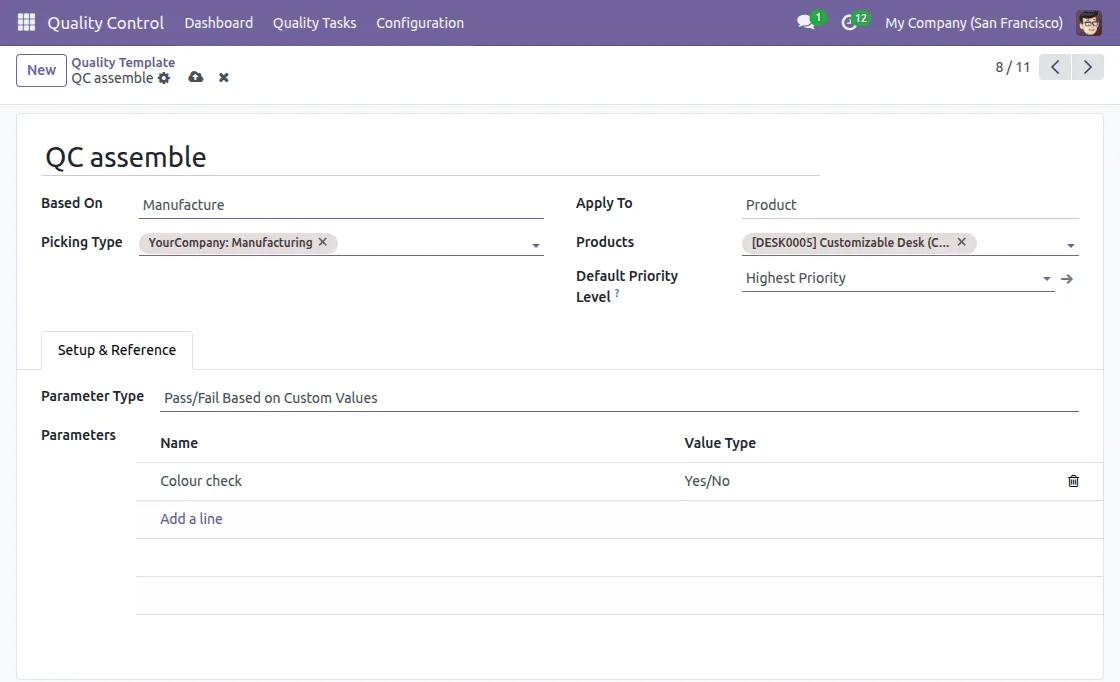Delete the Colour check parameter line

pos(1073,481)
